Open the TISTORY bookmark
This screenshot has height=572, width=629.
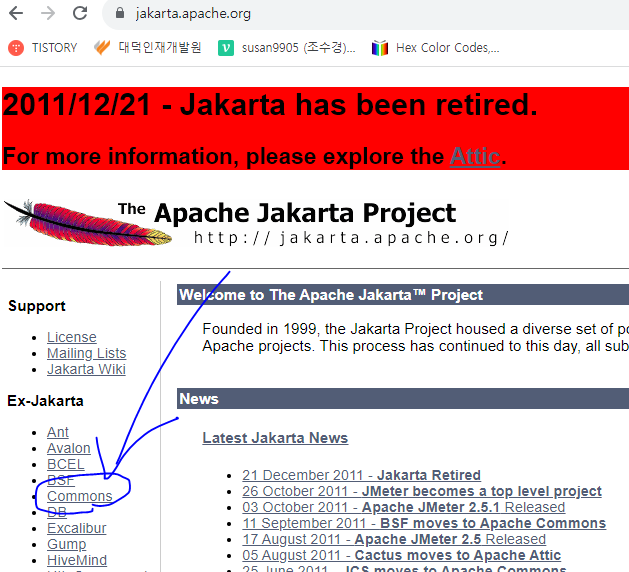[43, 48]
